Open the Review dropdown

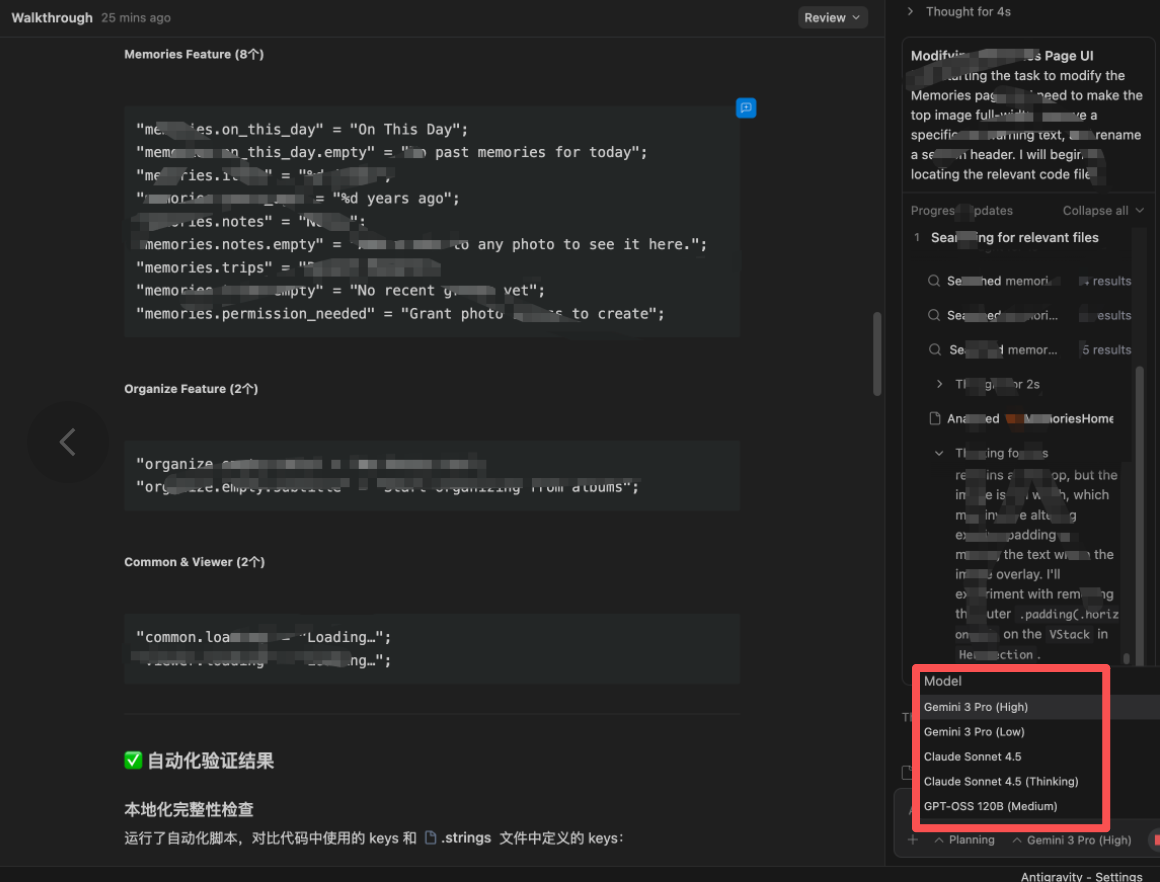tap(832, 18)
